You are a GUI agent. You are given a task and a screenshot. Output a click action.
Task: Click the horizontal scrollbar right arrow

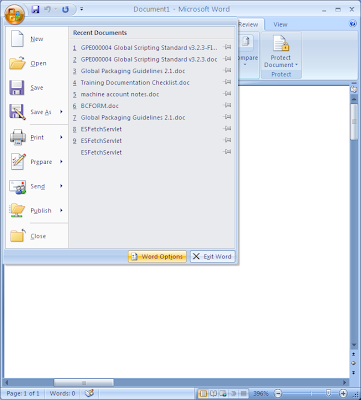[x=346, y=382]
